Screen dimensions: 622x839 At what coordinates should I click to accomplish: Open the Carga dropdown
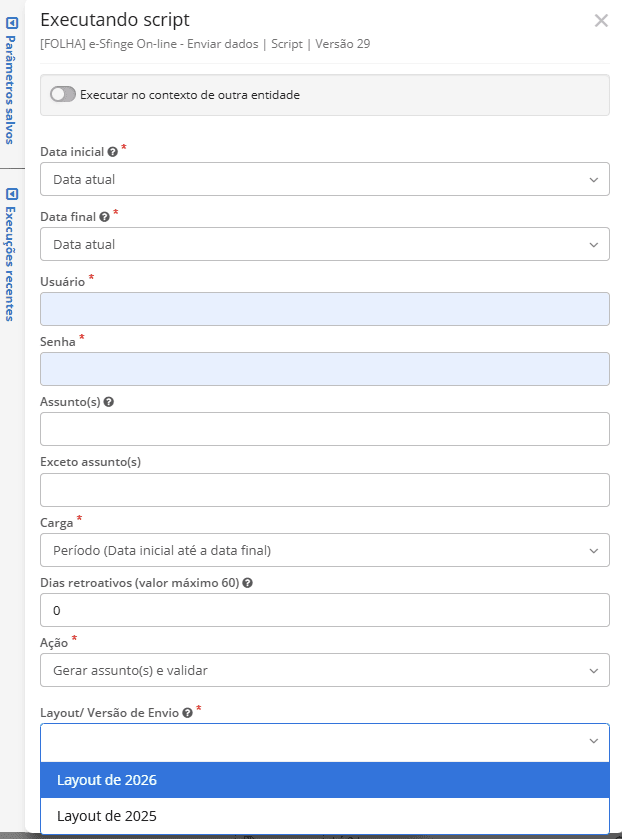point(324,550)
